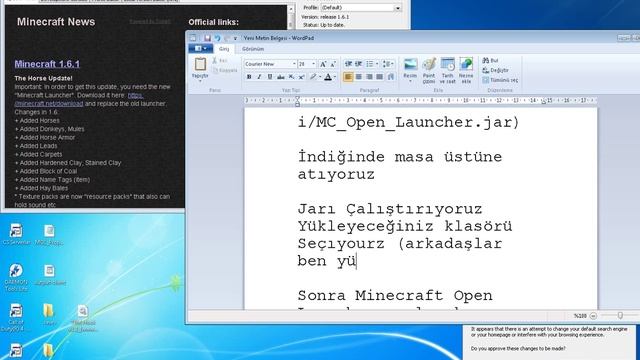The height and width of the screenshot is (360, 640).
Task: Toggle Italic formatting
Action: tap(259, 77)
